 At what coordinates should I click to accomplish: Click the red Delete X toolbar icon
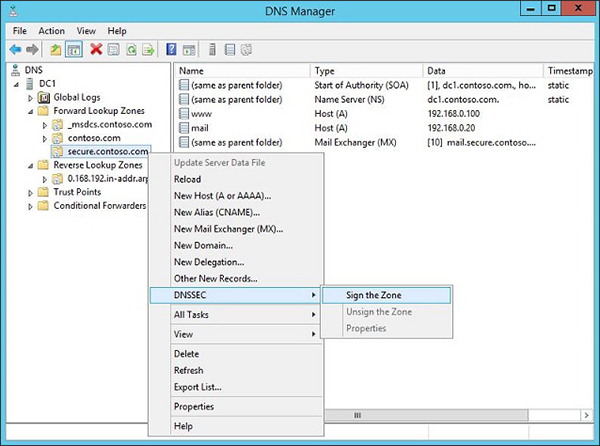pyautogui.click(x=96, y=48)
